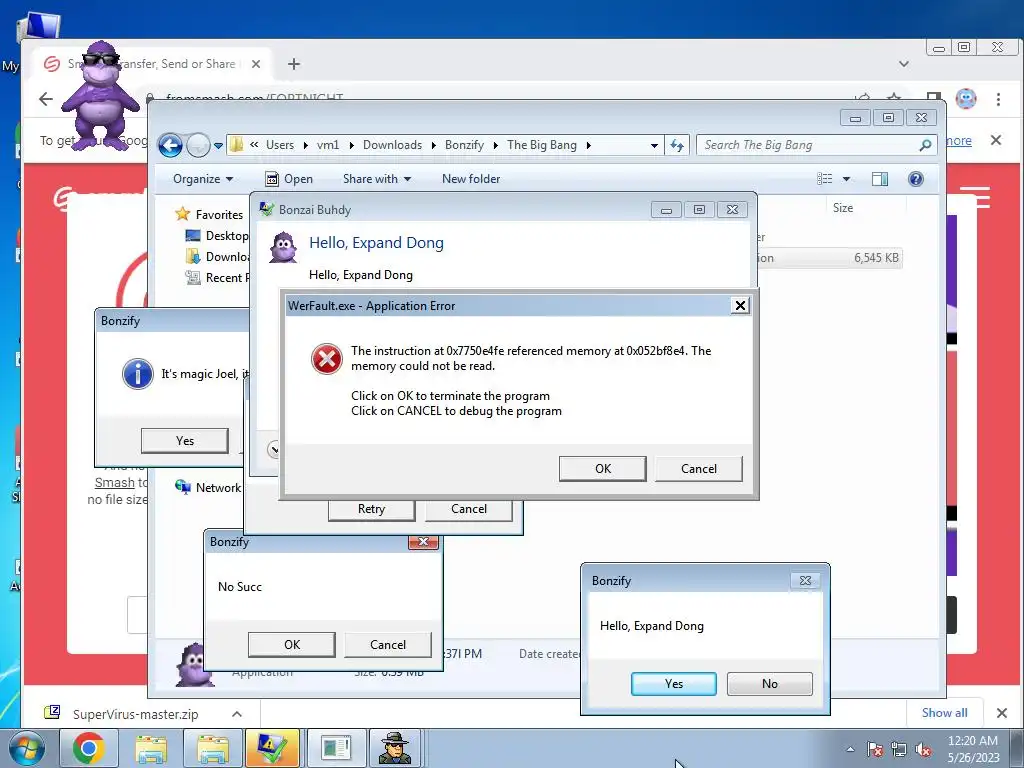The image size is (1024, 768).
Task: Click No in the Hello Expand Dong dialog
Action: (769, 684)
